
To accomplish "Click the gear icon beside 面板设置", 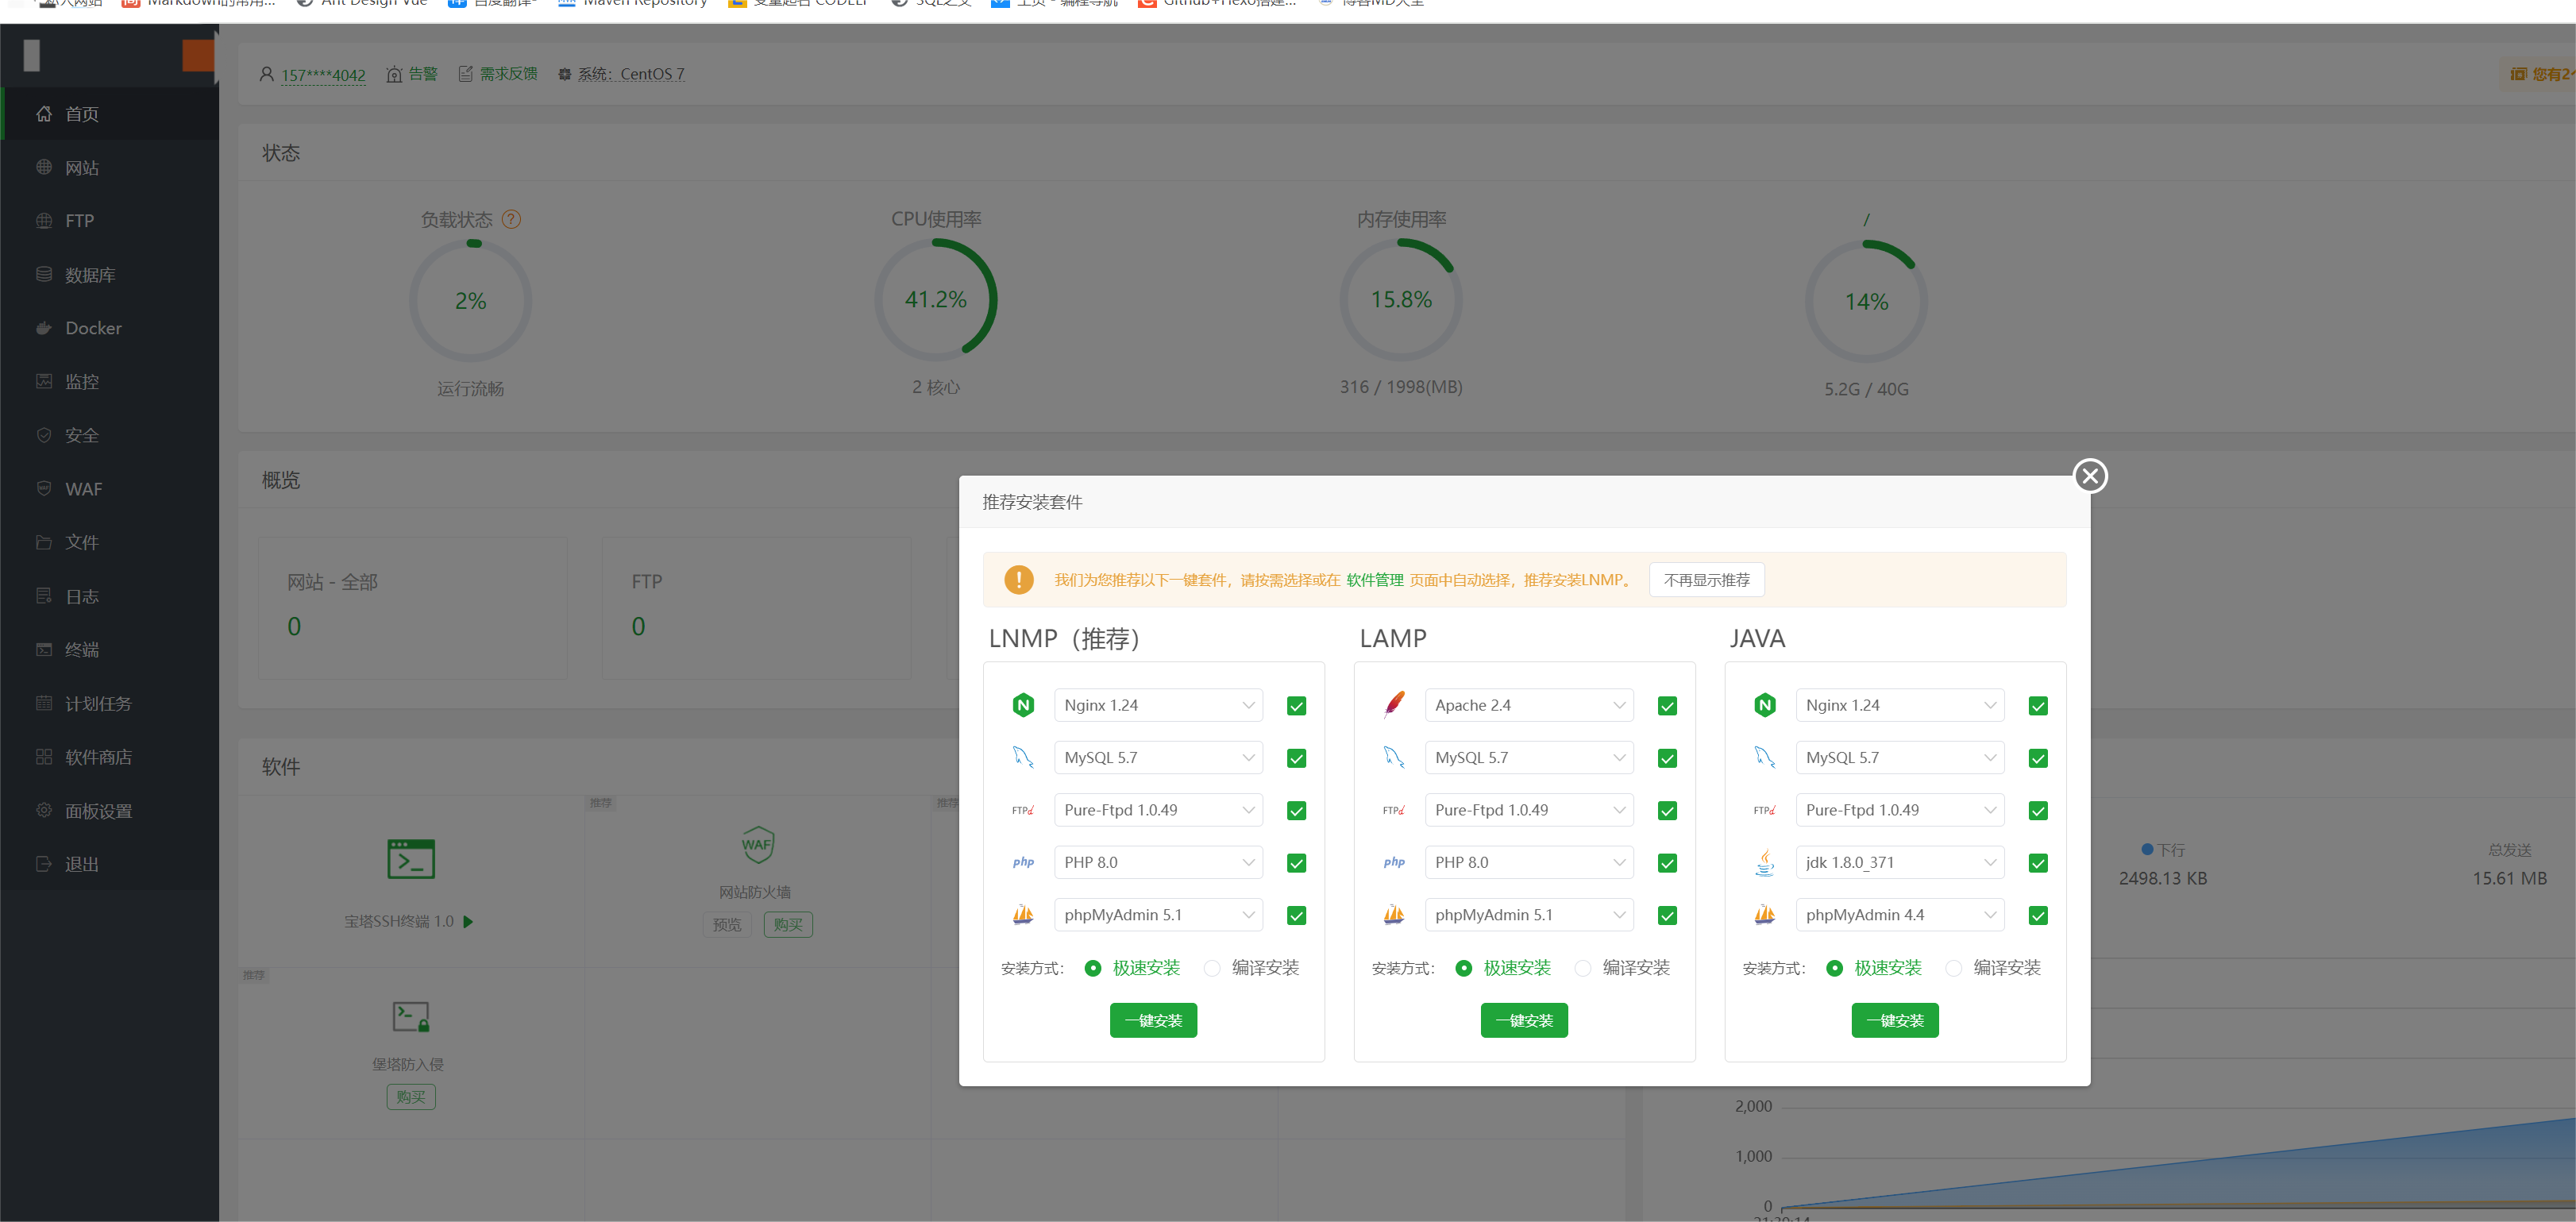I will 44,810.
